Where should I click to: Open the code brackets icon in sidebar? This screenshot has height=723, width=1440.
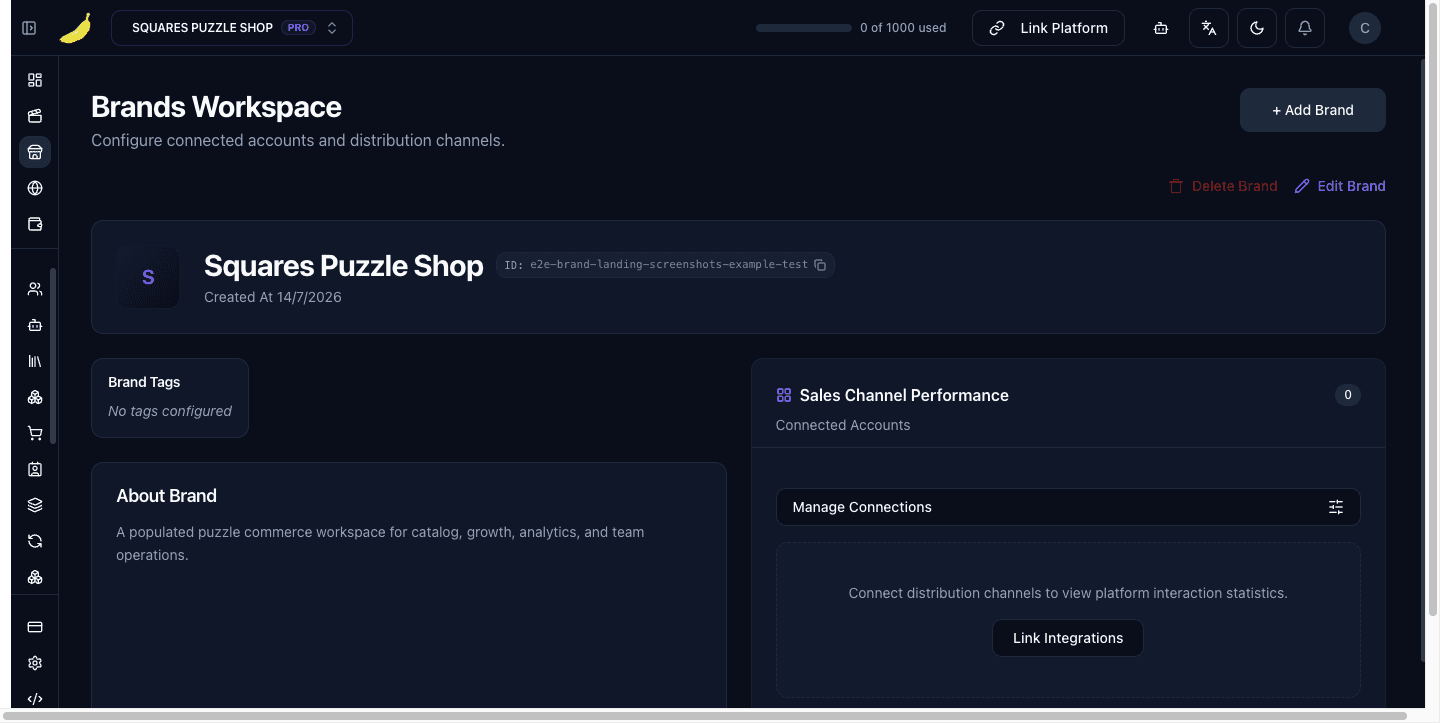(x=35, y=699)
